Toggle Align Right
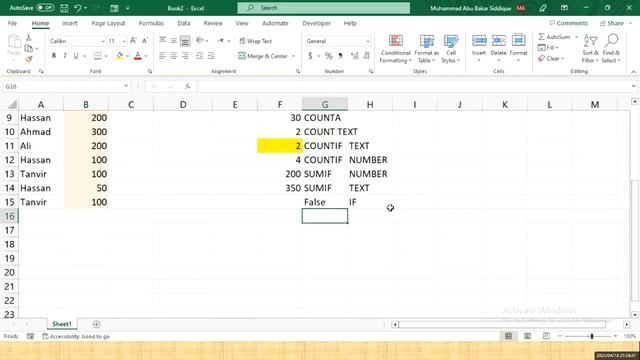Screen dimensions: 640x360 [185, 56]
